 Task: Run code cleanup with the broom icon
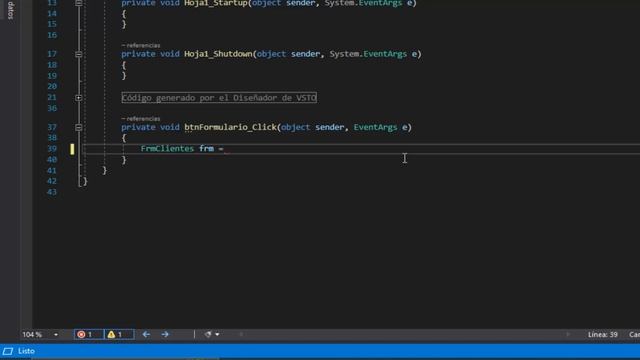point(208,335)
